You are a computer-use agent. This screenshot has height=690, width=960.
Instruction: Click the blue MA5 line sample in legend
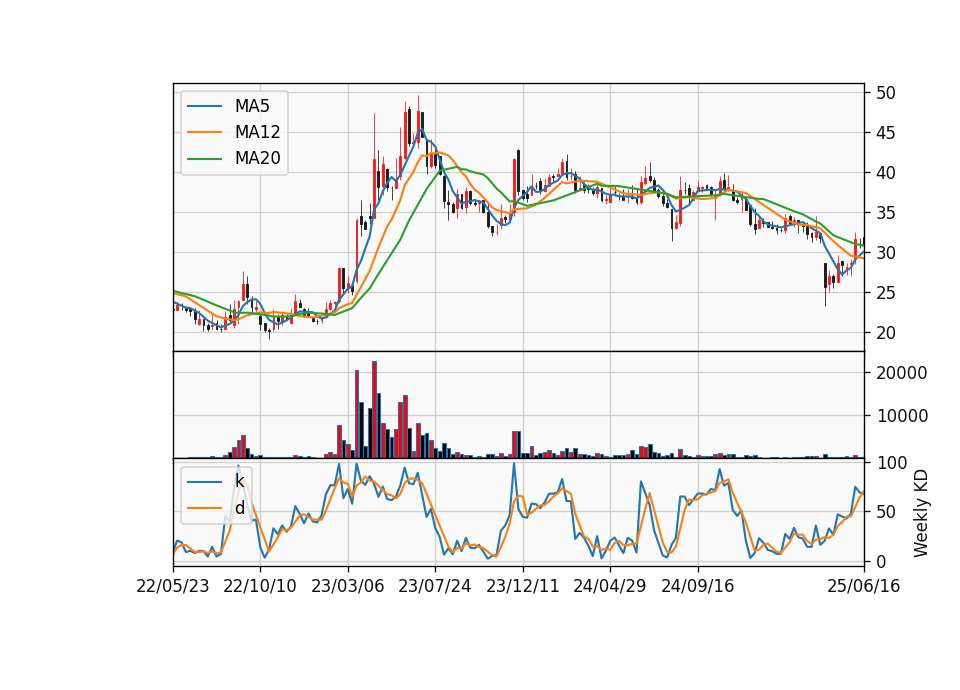[x=204, y=106]
